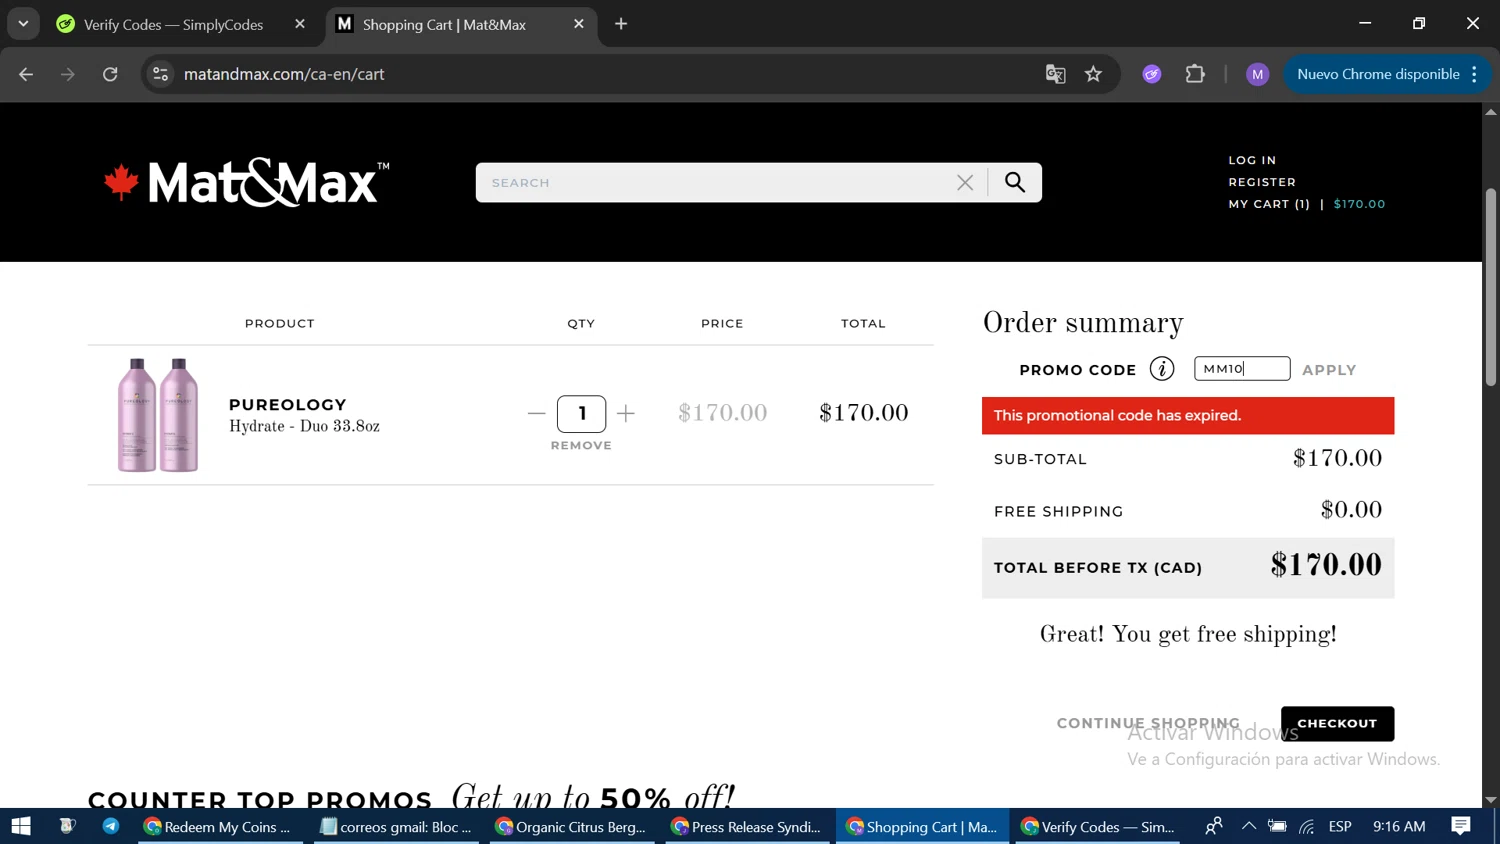Screen dimensions: 1500x844
Task: Increase quantity with plus icon
Action: (626, 413)
